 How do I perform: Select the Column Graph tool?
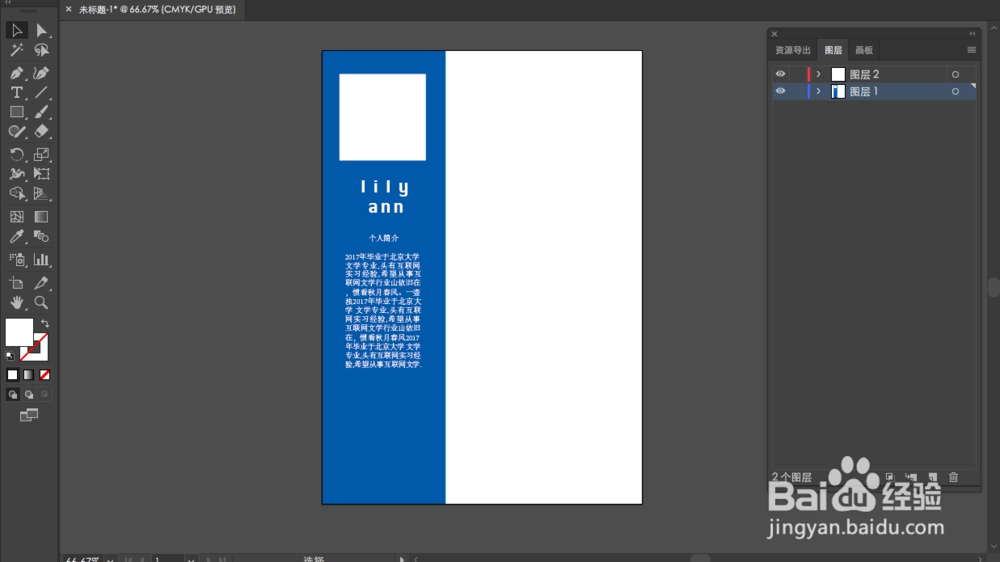41,260
